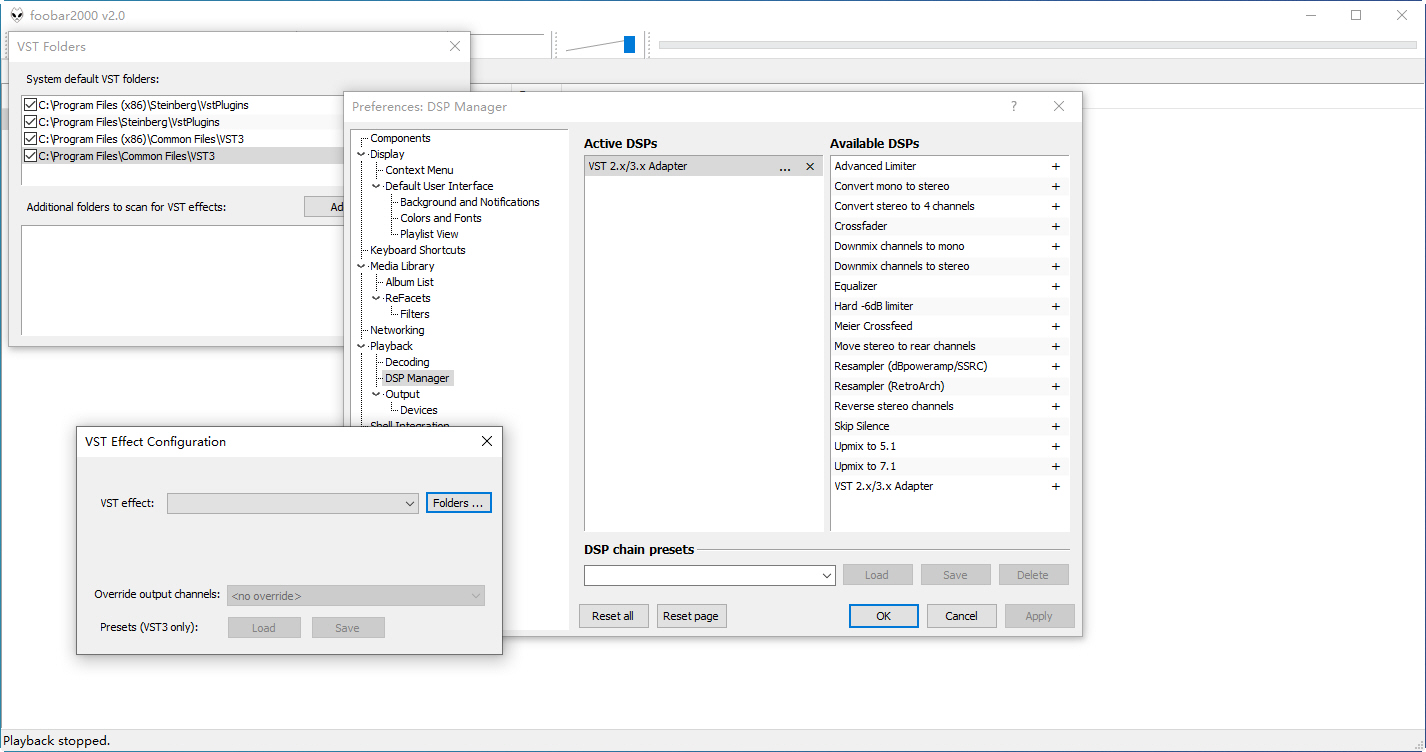
Task: Click the foobar2000 alien logo icon
Action: coord(17,15)
